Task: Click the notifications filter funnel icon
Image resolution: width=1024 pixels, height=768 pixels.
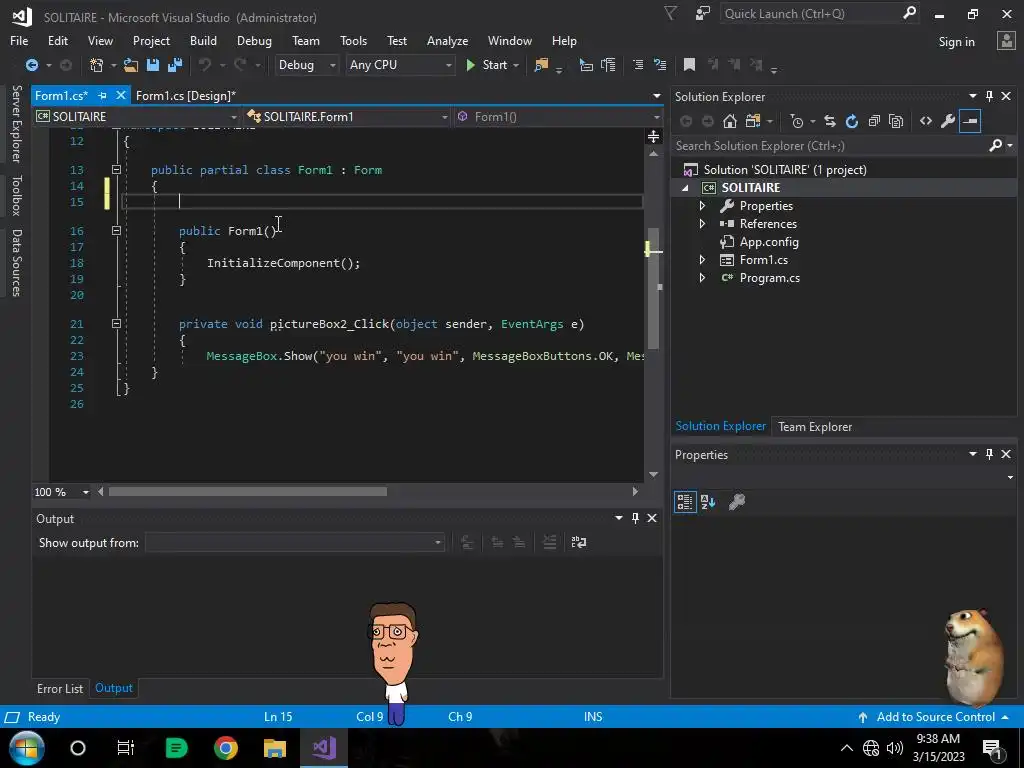Action: (x=670, y=13)
